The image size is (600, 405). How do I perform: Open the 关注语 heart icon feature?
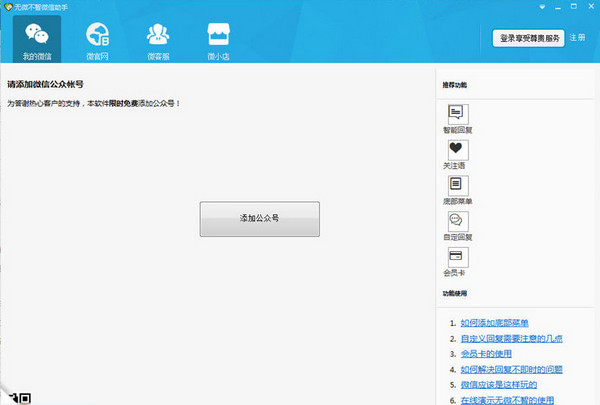pos(456,150)
